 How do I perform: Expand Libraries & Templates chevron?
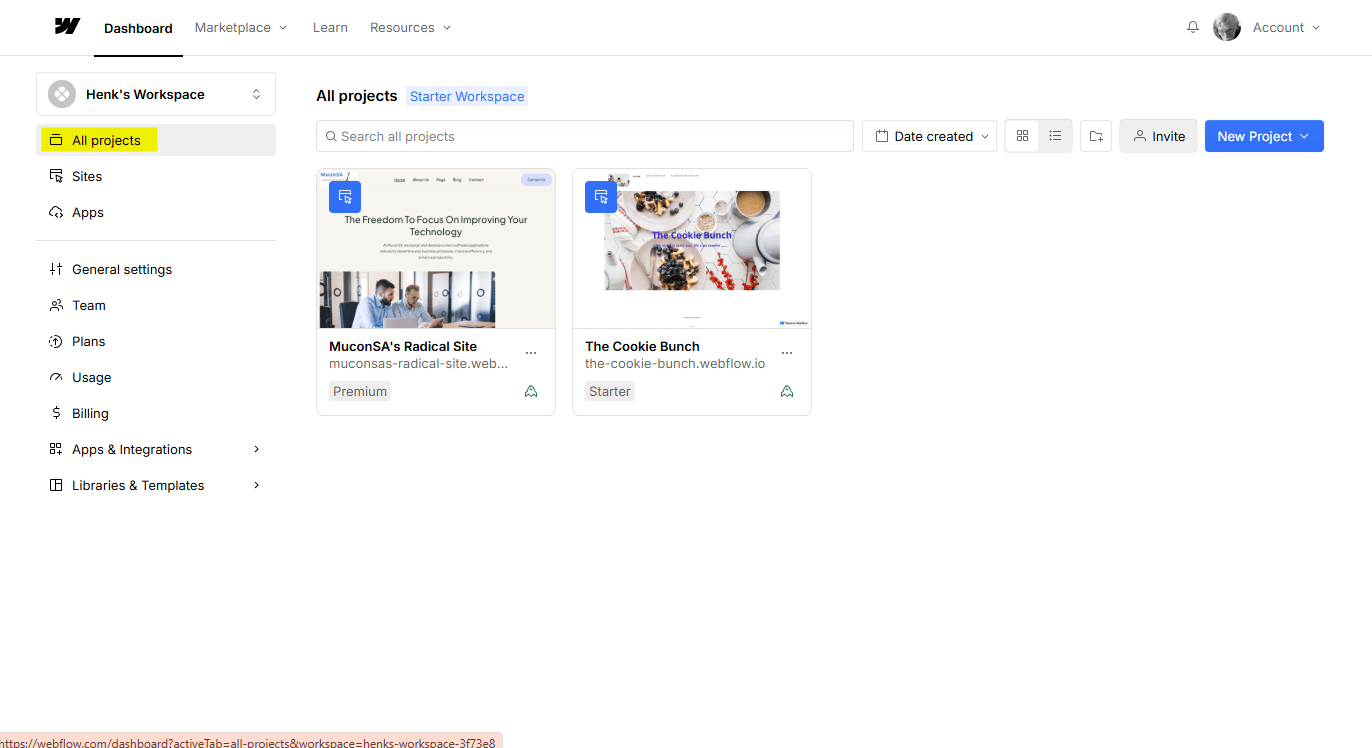point(256,485)
